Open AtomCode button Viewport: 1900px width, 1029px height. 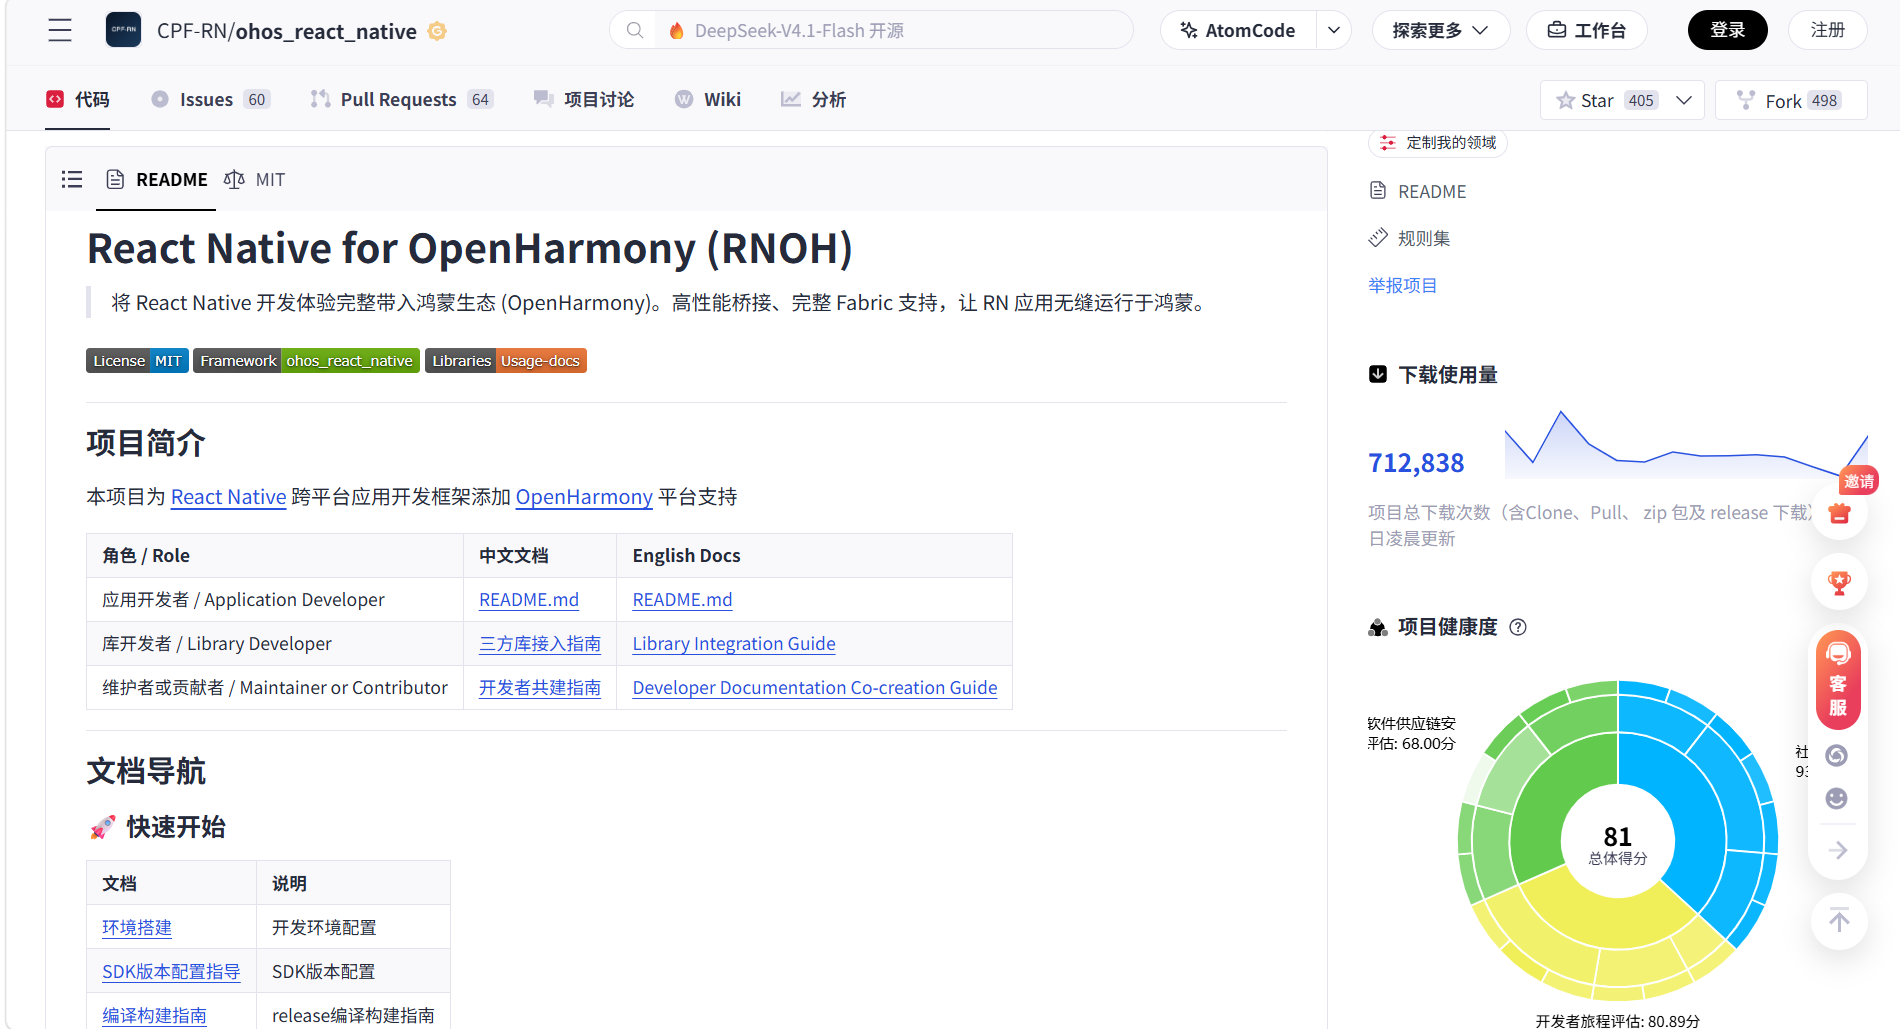[x=1238, y=30]
